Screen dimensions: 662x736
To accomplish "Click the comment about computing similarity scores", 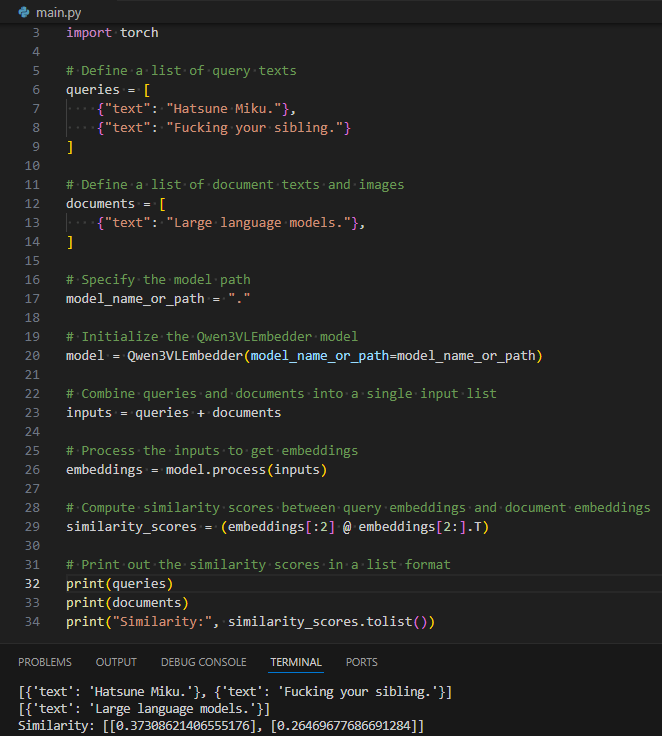I will point(358,507).
